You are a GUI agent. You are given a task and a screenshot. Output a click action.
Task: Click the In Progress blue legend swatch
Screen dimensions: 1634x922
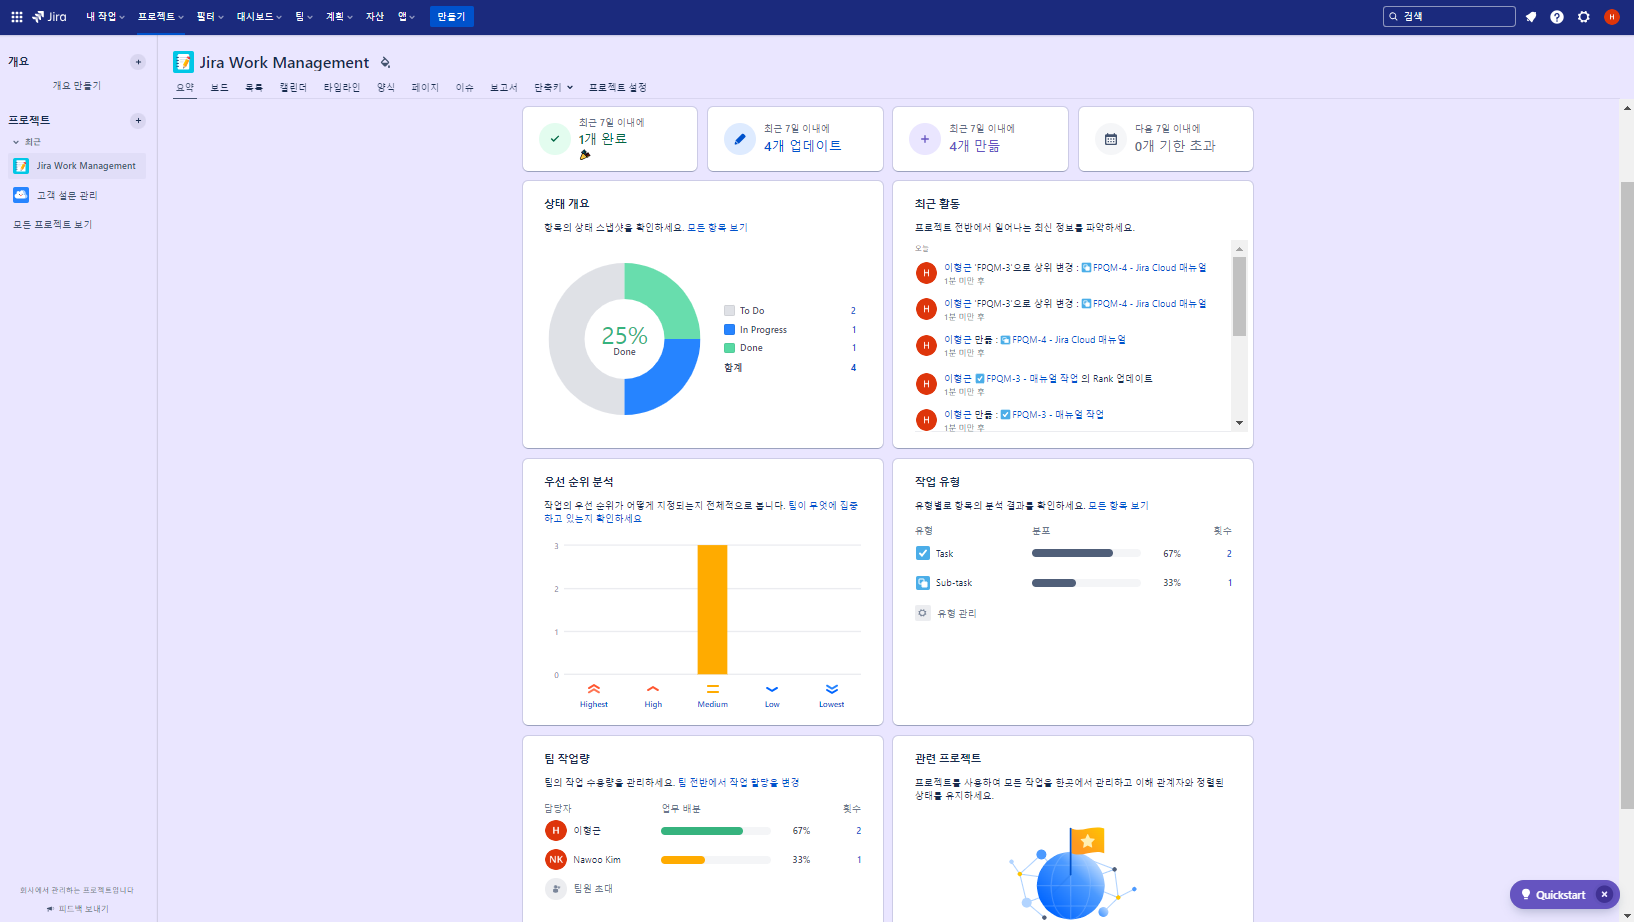tap(730, 330)
